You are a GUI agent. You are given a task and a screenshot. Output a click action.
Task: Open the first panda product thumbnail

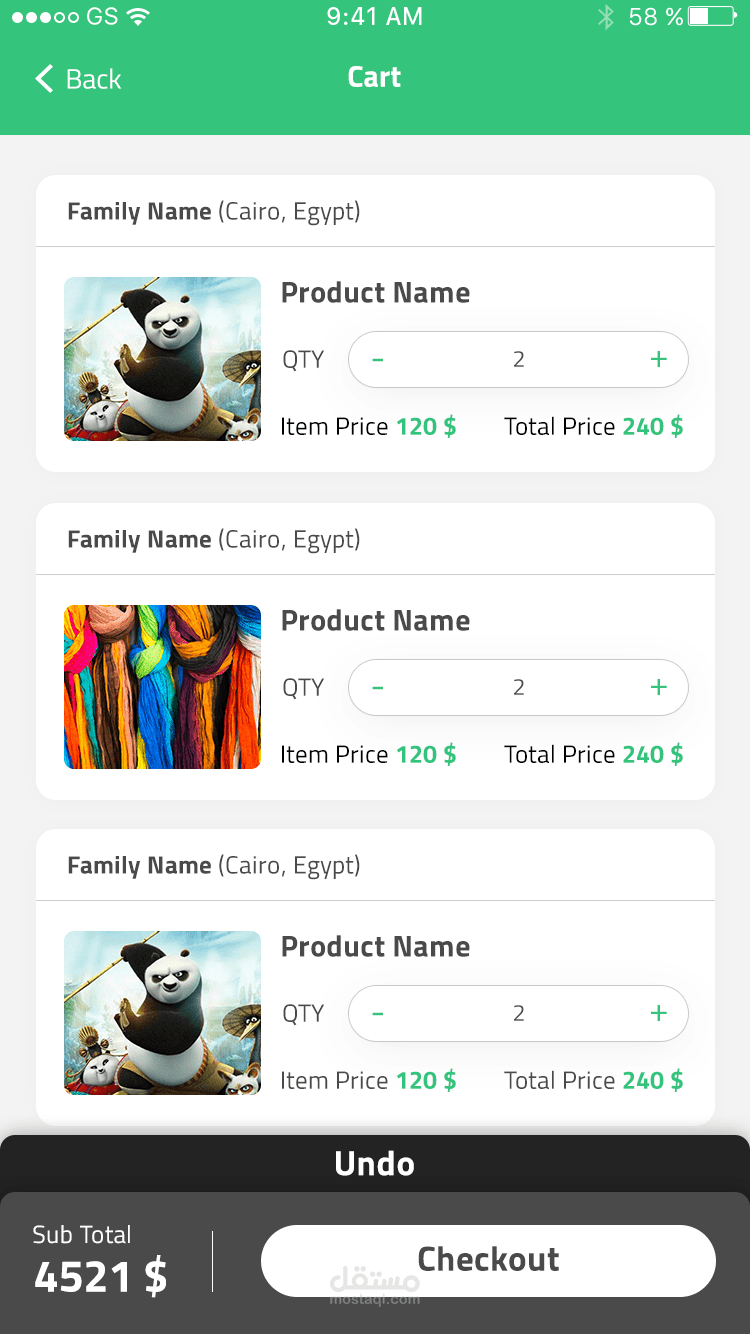pos(162,359)
